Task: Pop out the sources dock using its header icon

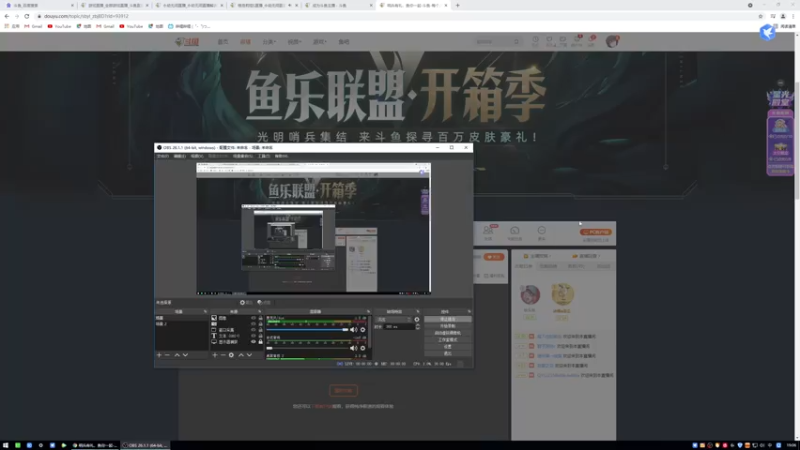Action: (x=260, y=311)
